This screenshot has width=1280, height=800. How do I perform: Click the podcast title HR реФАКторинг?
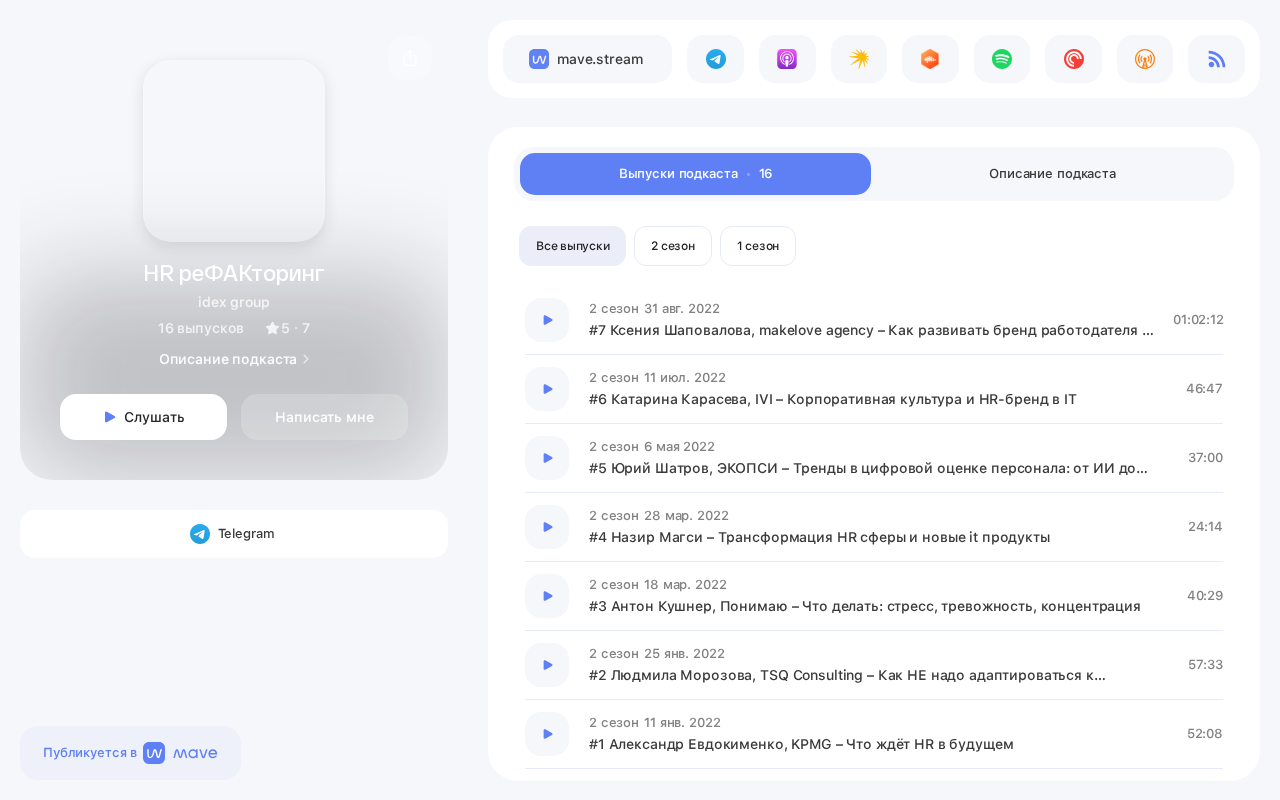(x=234, y=273)
